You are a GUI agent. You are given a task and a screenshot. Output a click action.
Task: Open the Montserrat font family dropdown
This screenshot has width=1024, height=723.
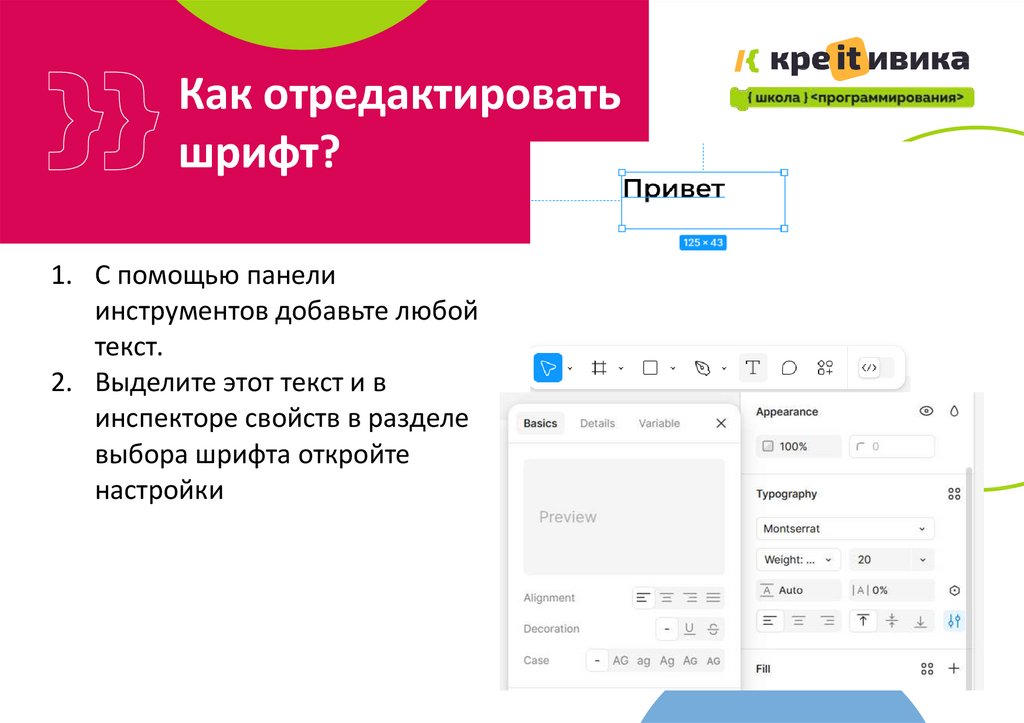click(x=845, y=528)
